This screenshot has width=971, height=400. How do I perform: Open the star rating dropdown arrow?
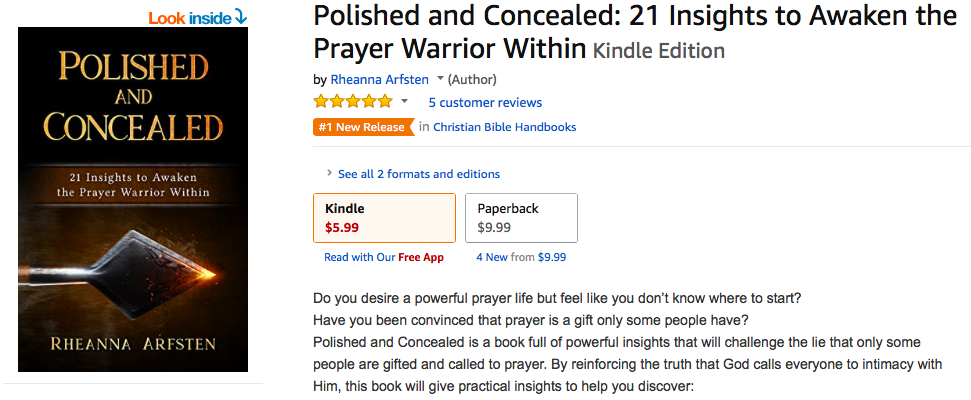point(405,102)
